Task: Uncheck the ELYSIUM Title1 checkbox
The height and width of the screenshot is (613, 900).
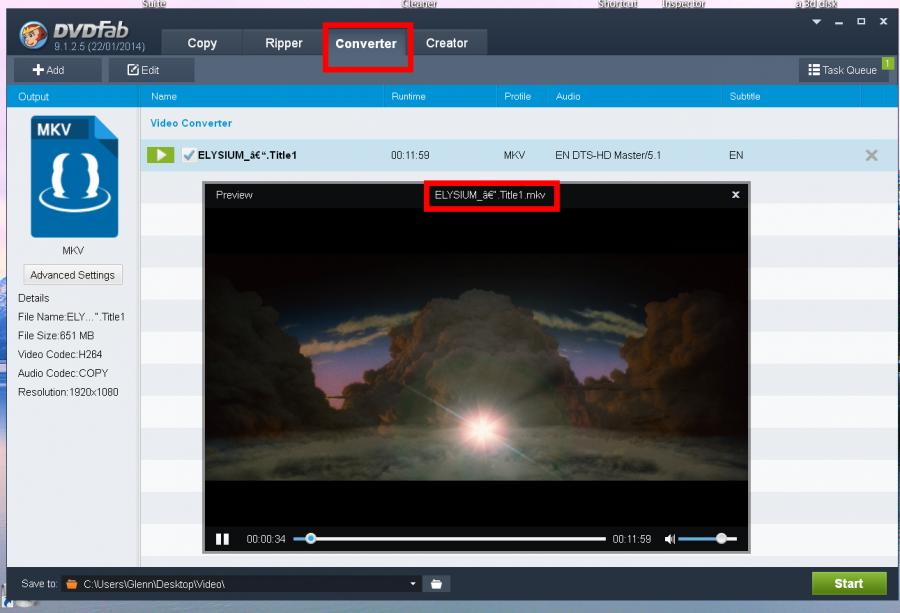Action: coord(188,155)
